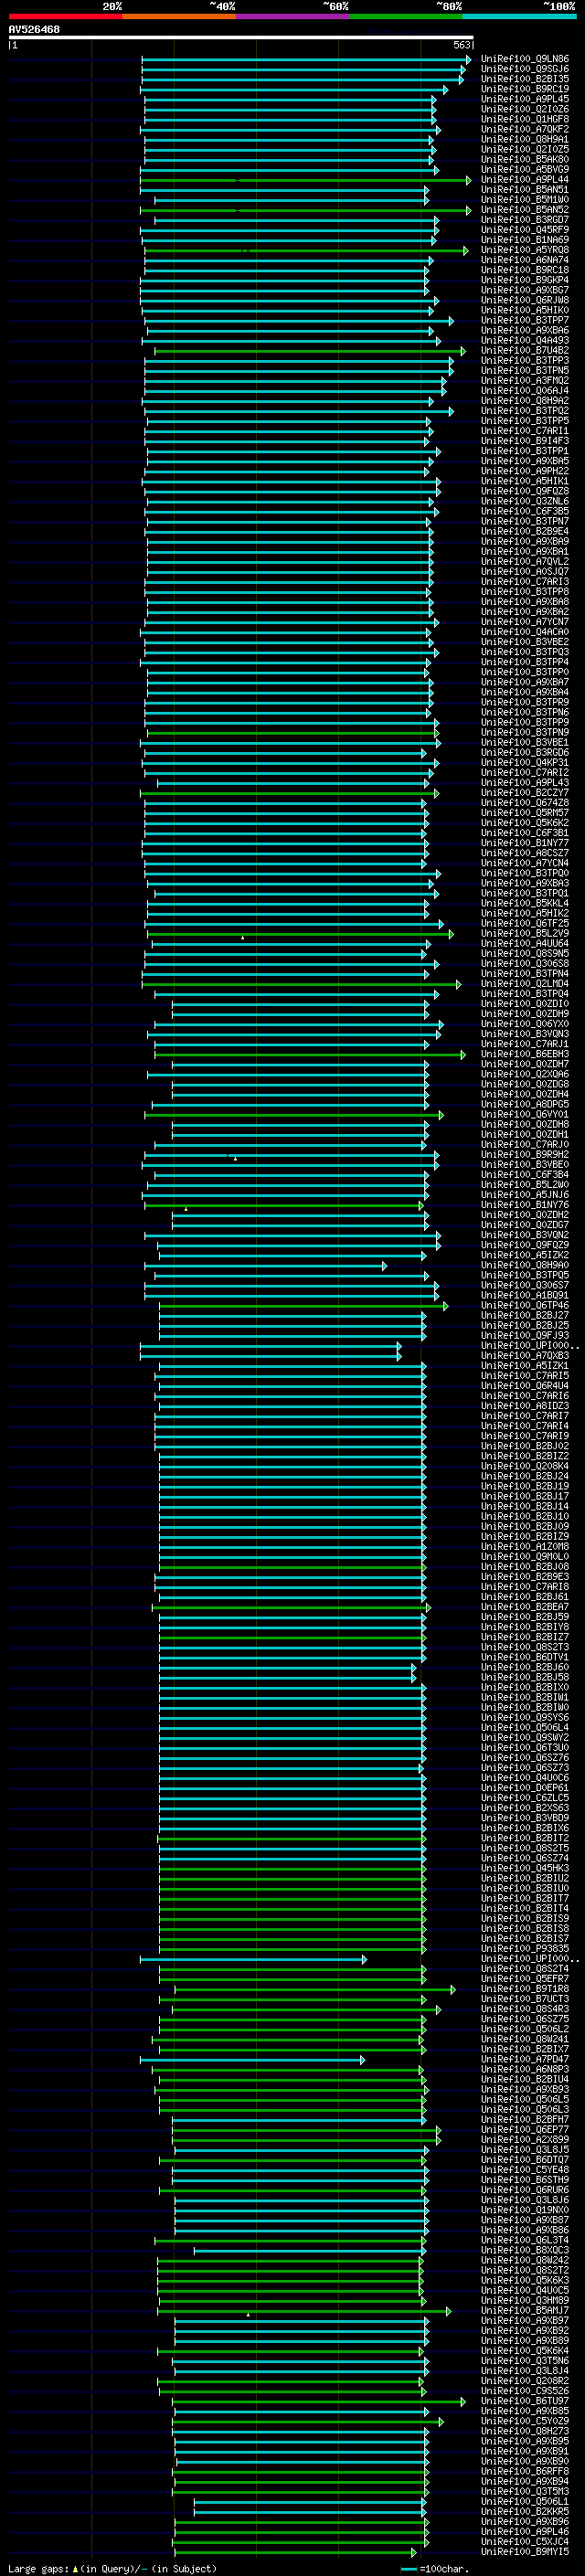Select the UniRef100_B5M1W0 label

pyautogui.click(x=525, y=200)
